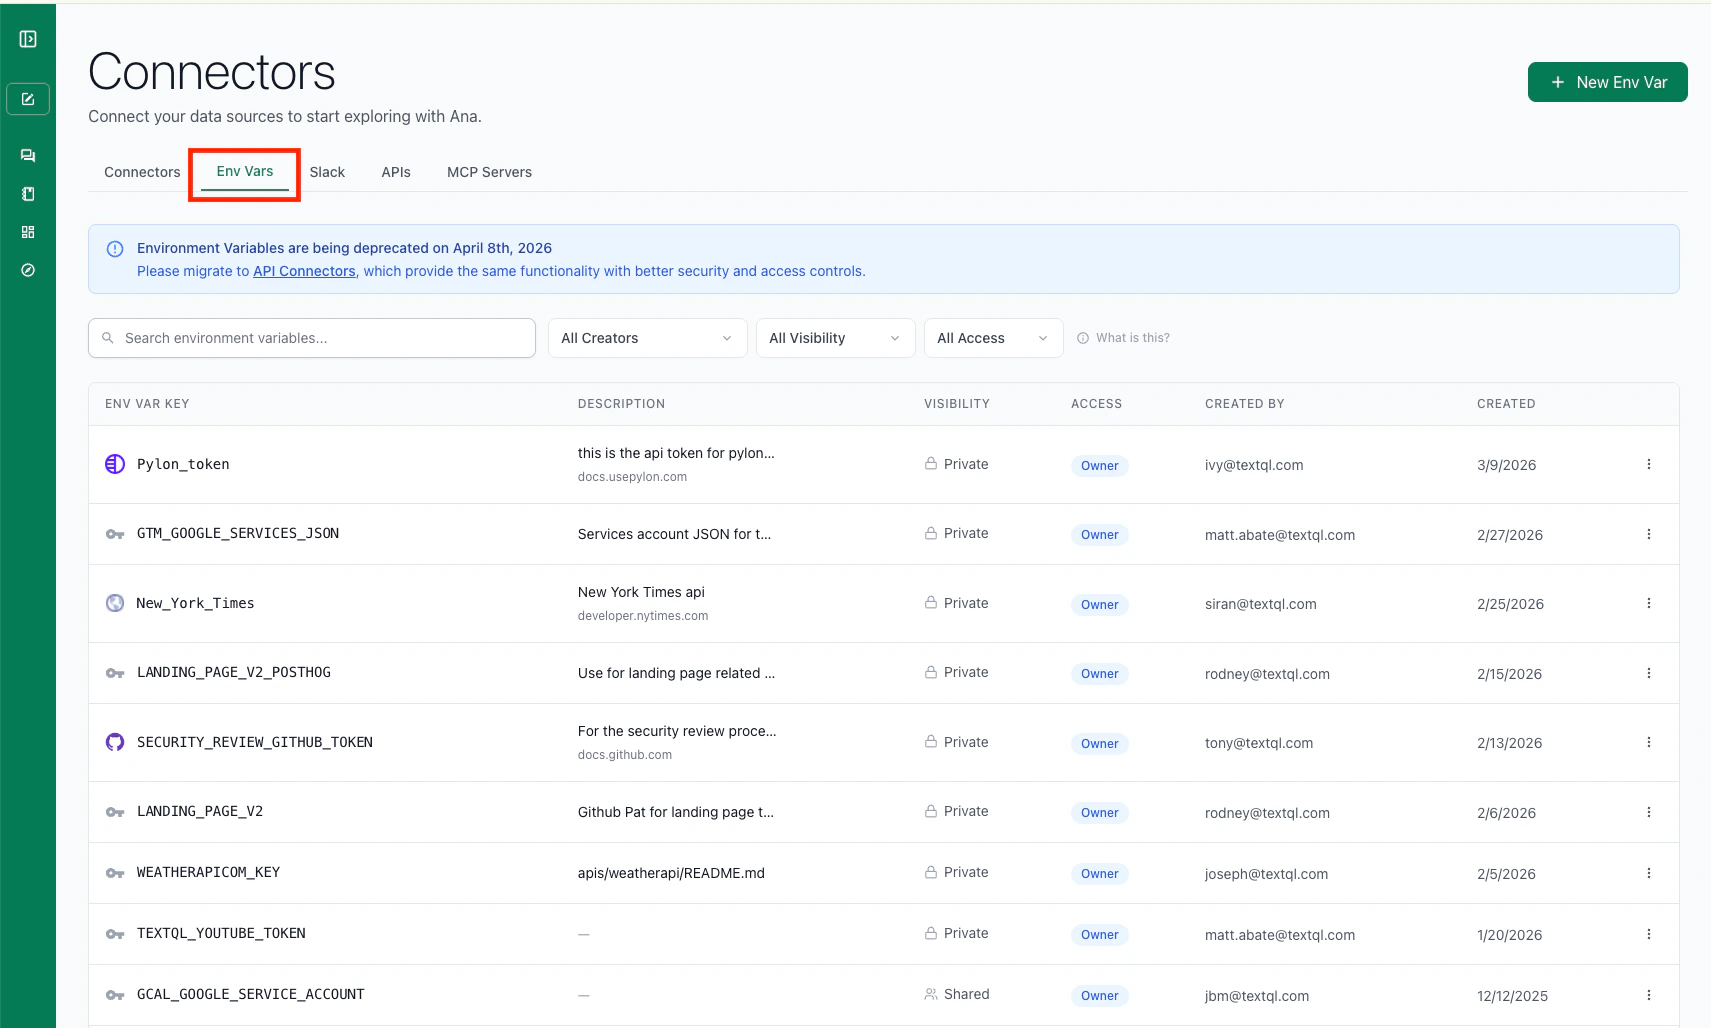Open the notebook icon in sidebar

pyautogui.click(x=28, y=194)
